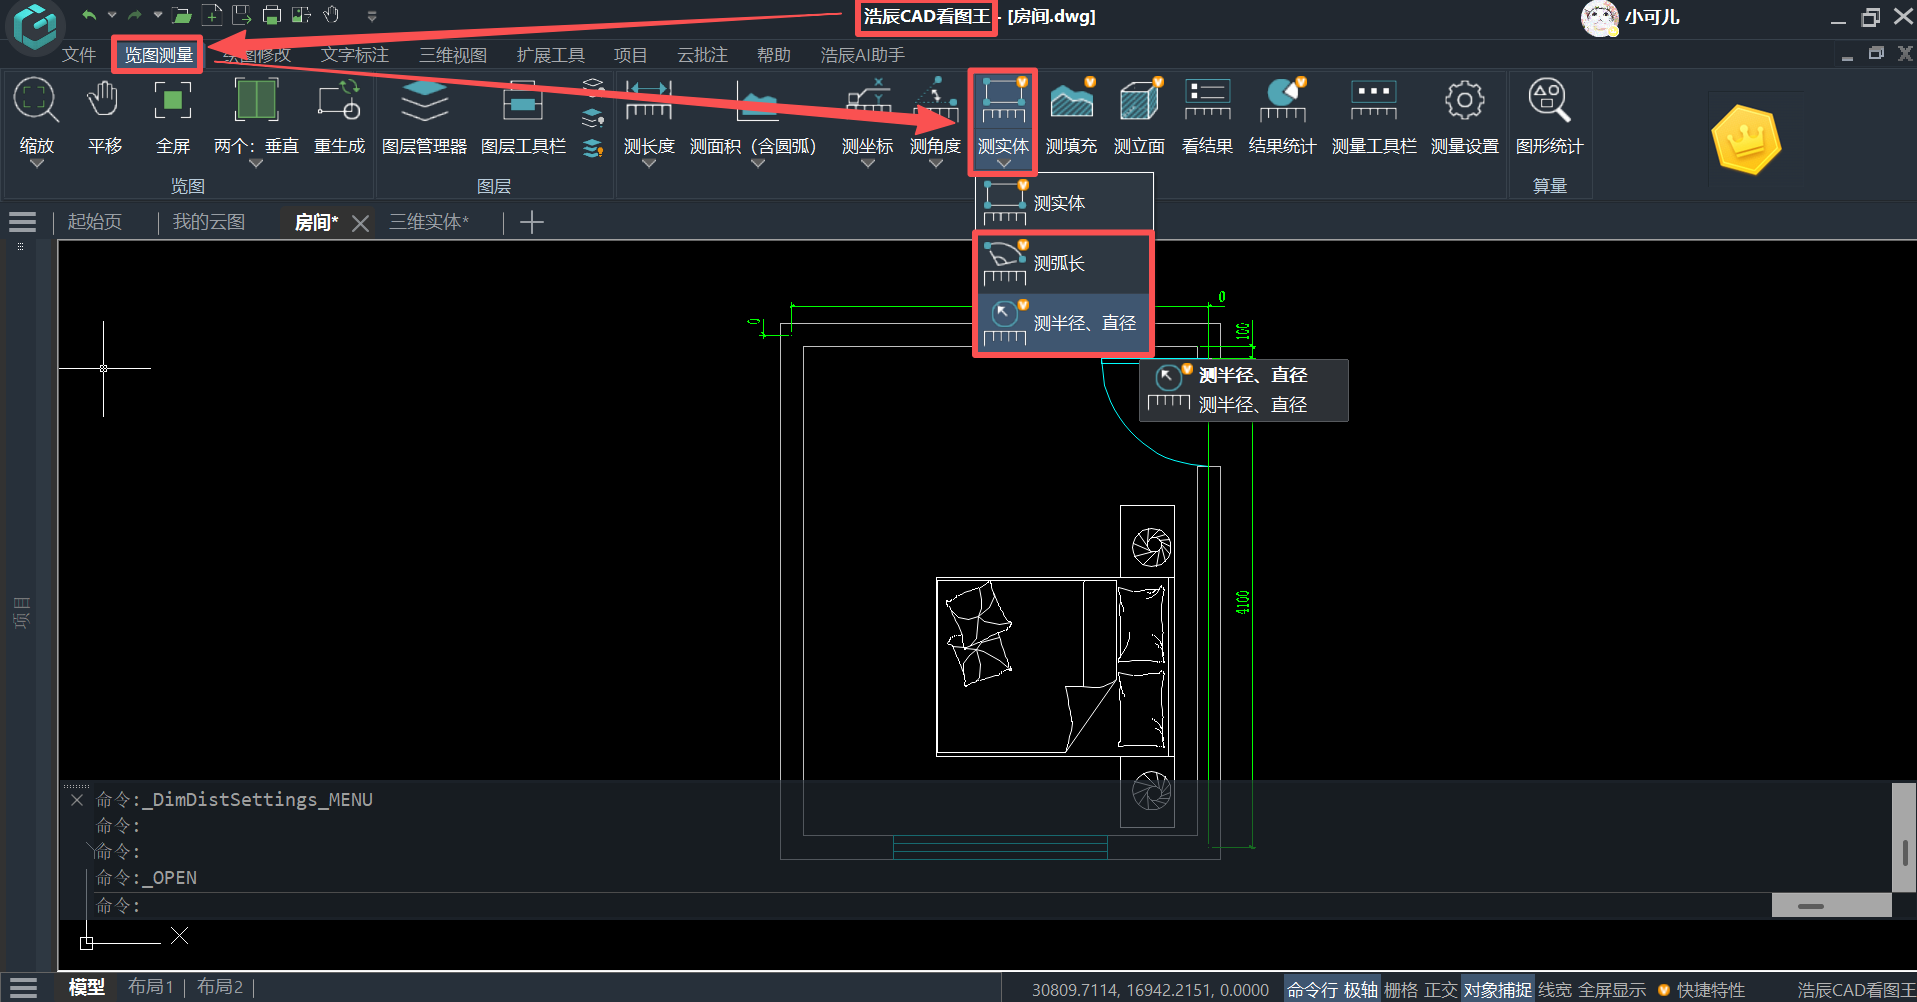Open the 图层管理器 layer manager
The width and height of the screenshot is (1917, 1002).
click(x=424, y=115)
